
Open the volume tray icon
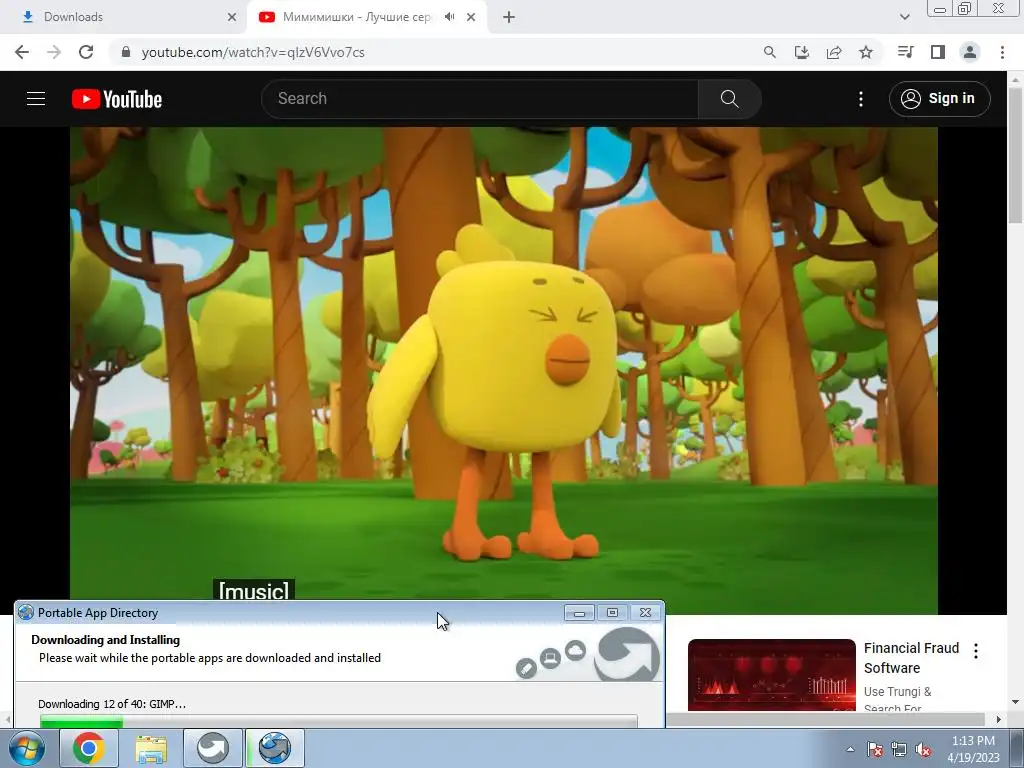(x=923, y=749)
